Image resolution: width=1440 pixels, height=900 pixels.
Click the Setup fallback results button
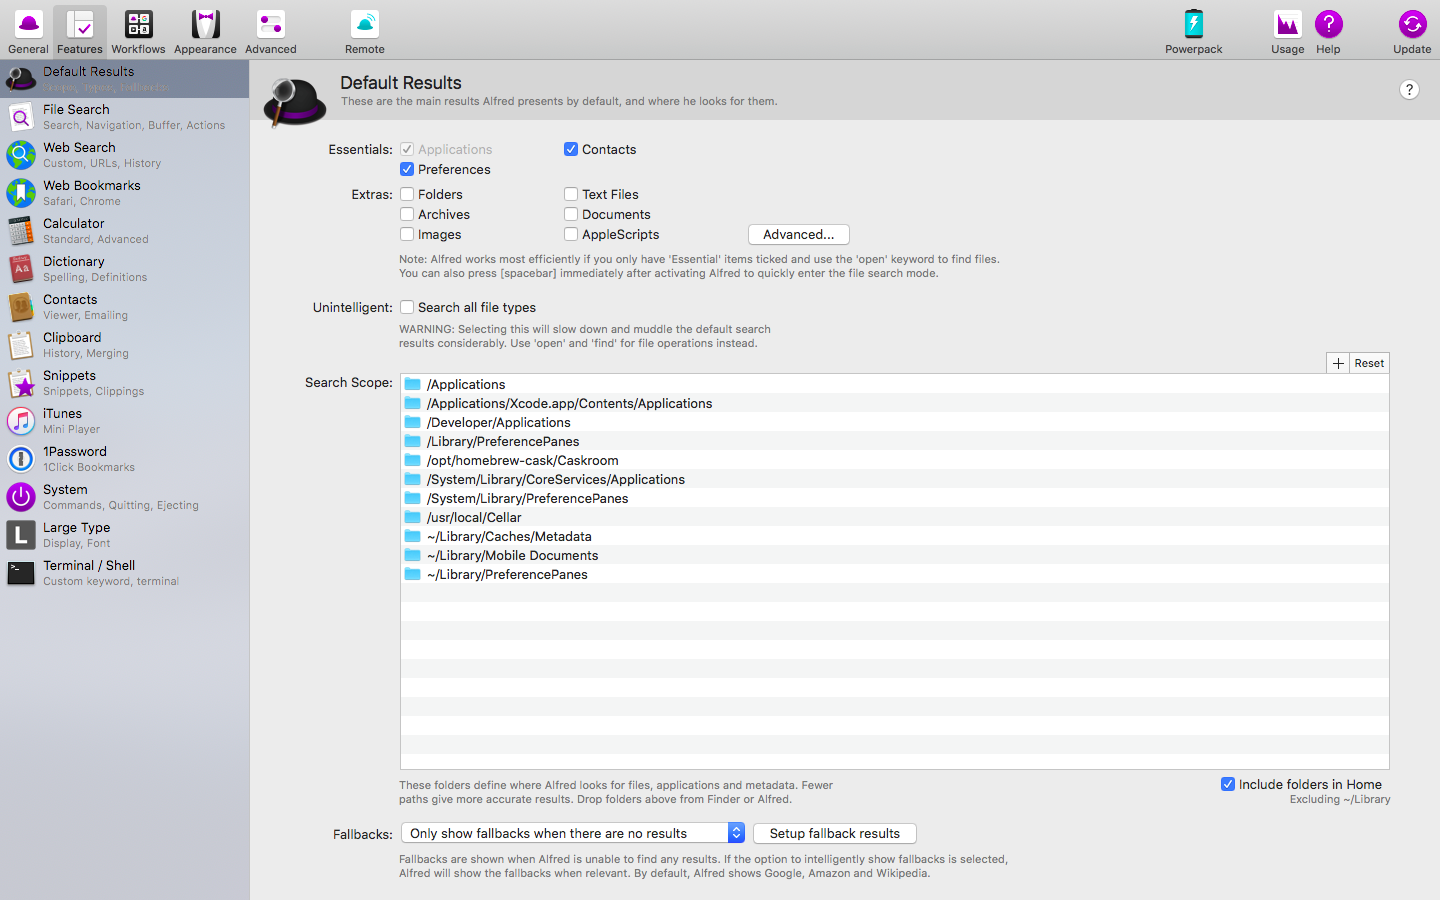(834, 832)
